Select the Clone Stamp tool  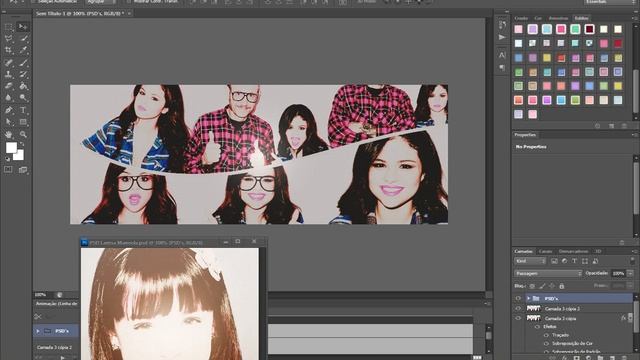click(x=8, y=74)
